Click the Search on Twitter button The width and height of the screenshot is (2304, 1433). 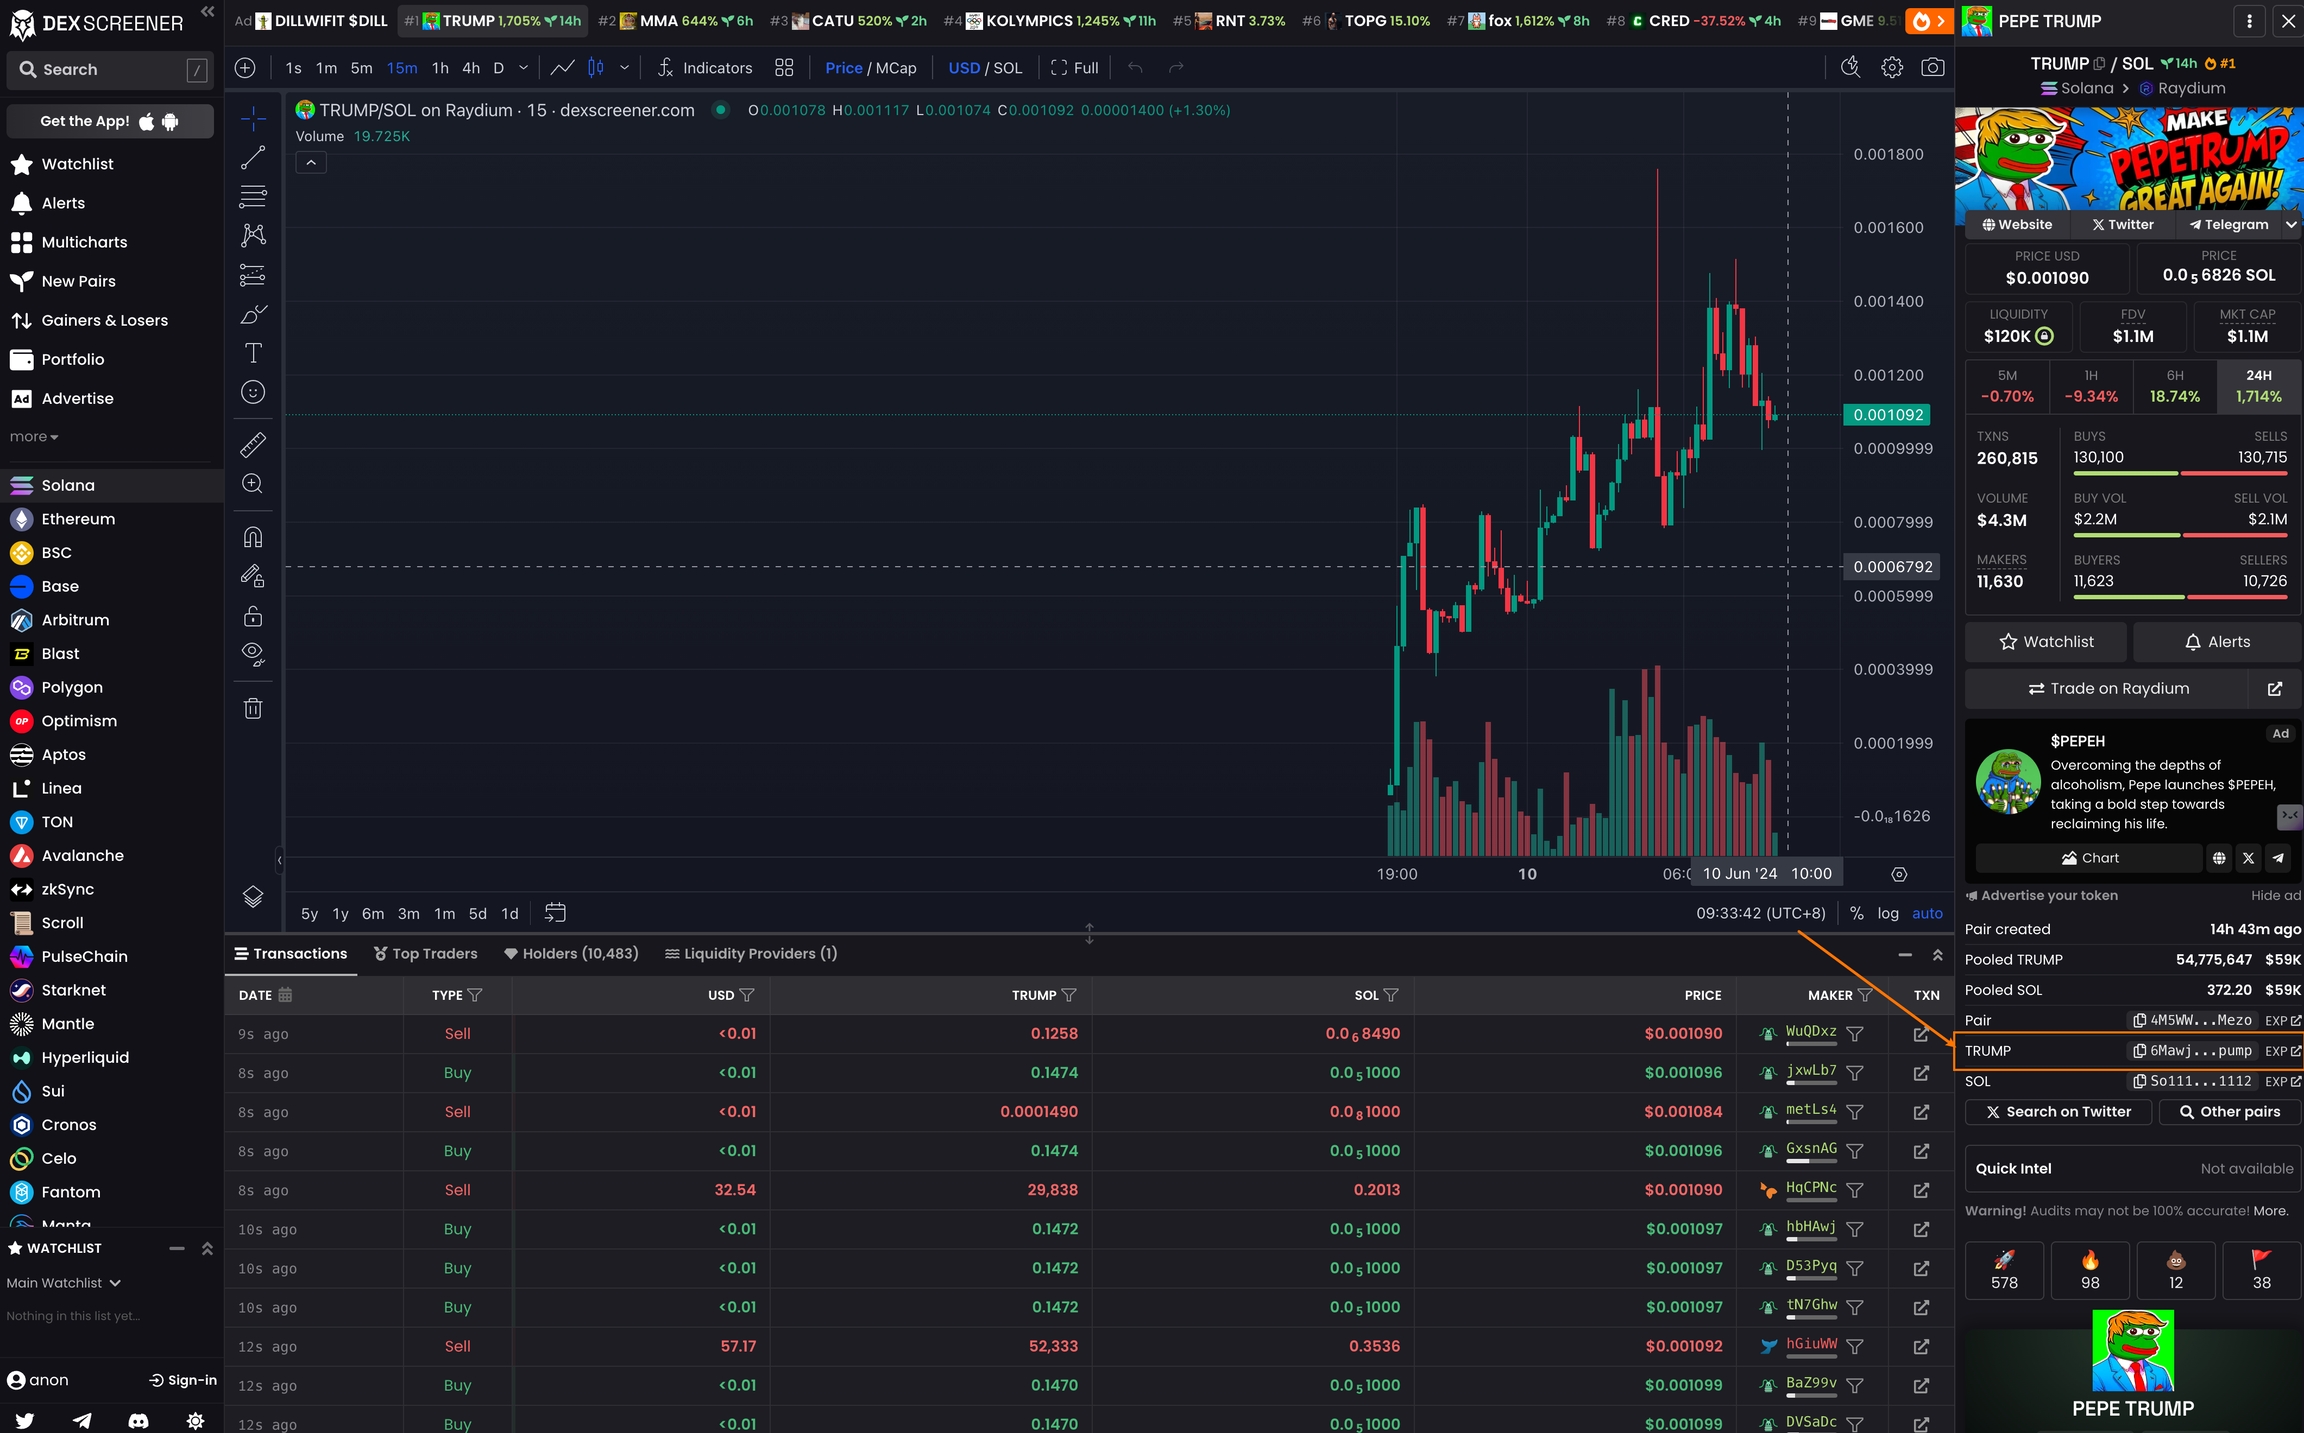[x=2057, y=1112]
